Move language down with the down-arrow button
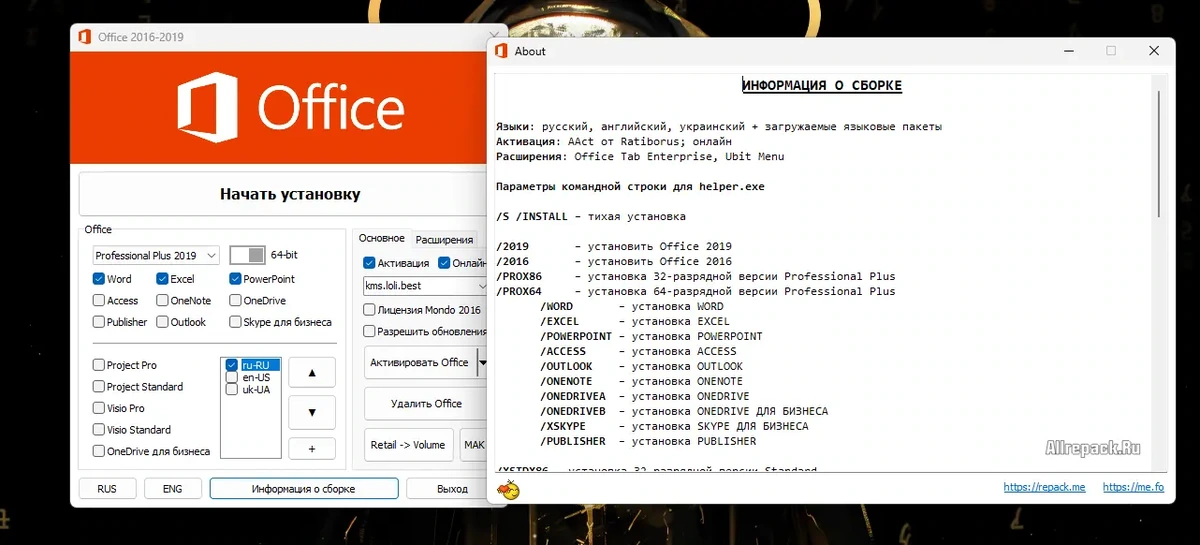 click(312, 412)
